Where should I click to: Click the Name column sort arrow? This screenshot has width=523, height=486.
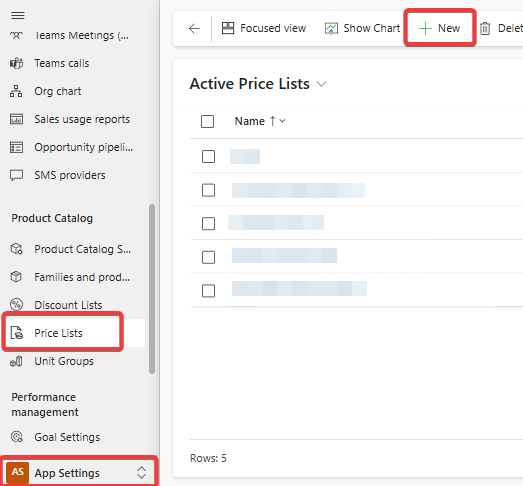pos(273,121)
